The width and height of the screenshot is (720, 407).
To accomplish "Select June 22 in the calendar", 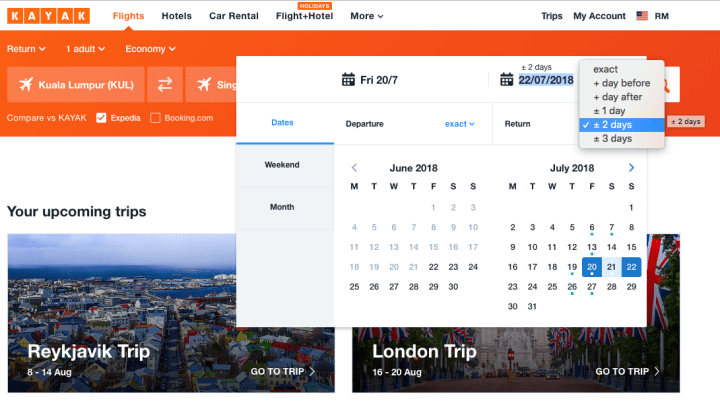I will [x=433, y=267].
